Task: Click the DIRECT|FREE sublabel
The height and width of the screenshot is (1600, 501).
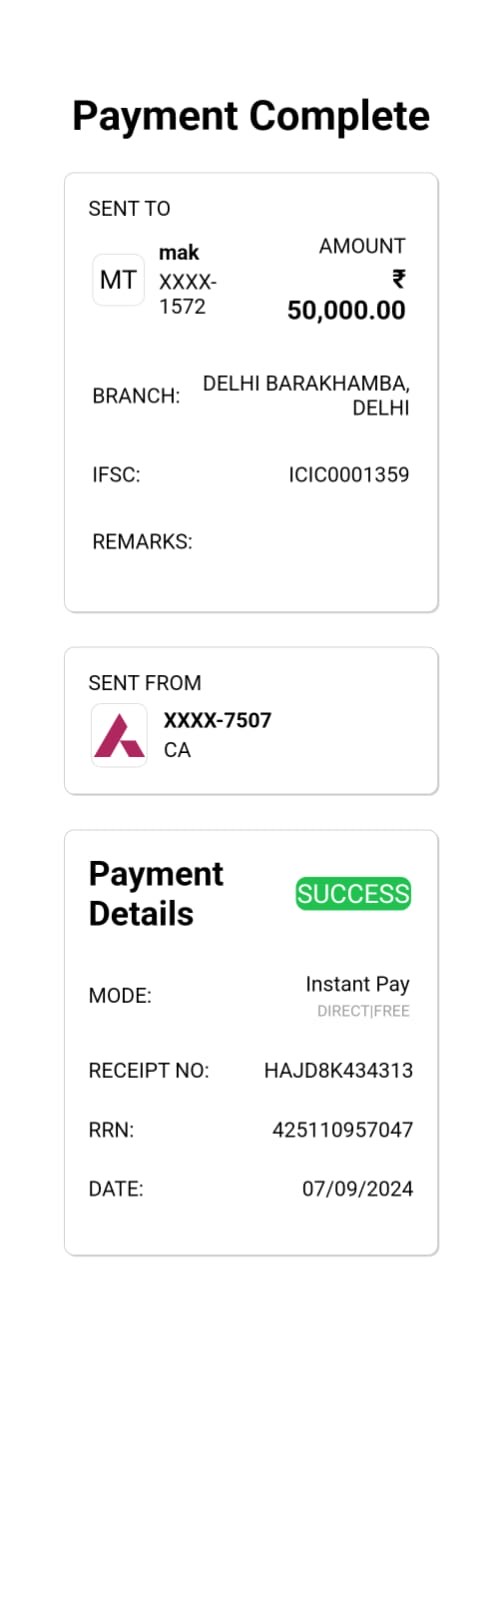Action: pos(363,1011)
